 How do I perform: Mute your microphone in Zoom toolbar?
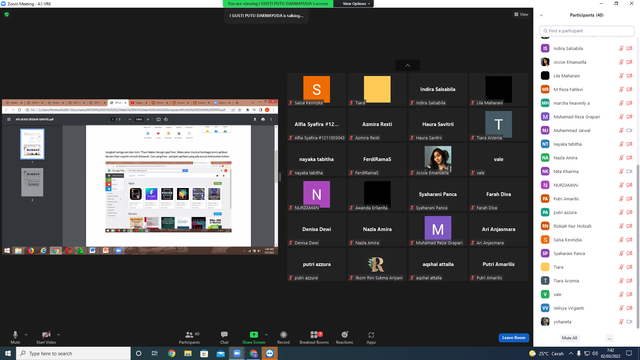tap(15, 337)
